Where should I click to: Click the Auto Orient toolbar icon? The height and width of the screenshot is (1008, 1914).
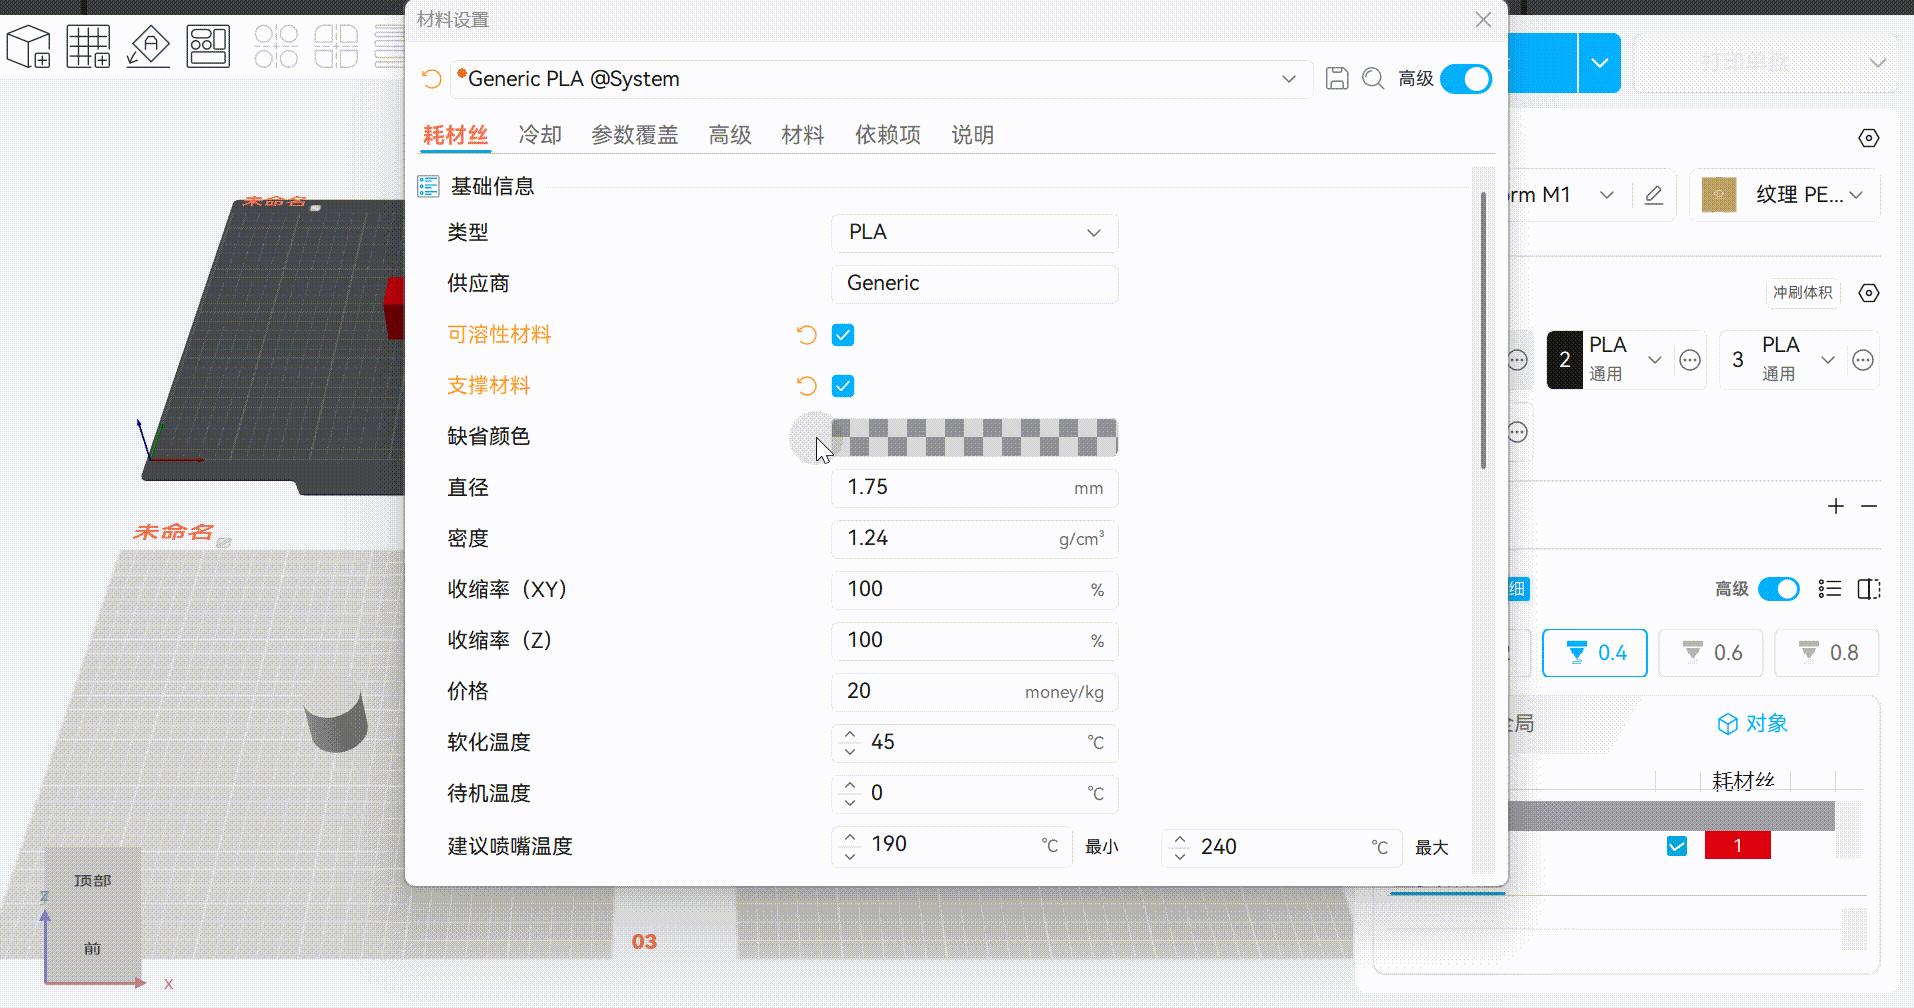(148, 46)
